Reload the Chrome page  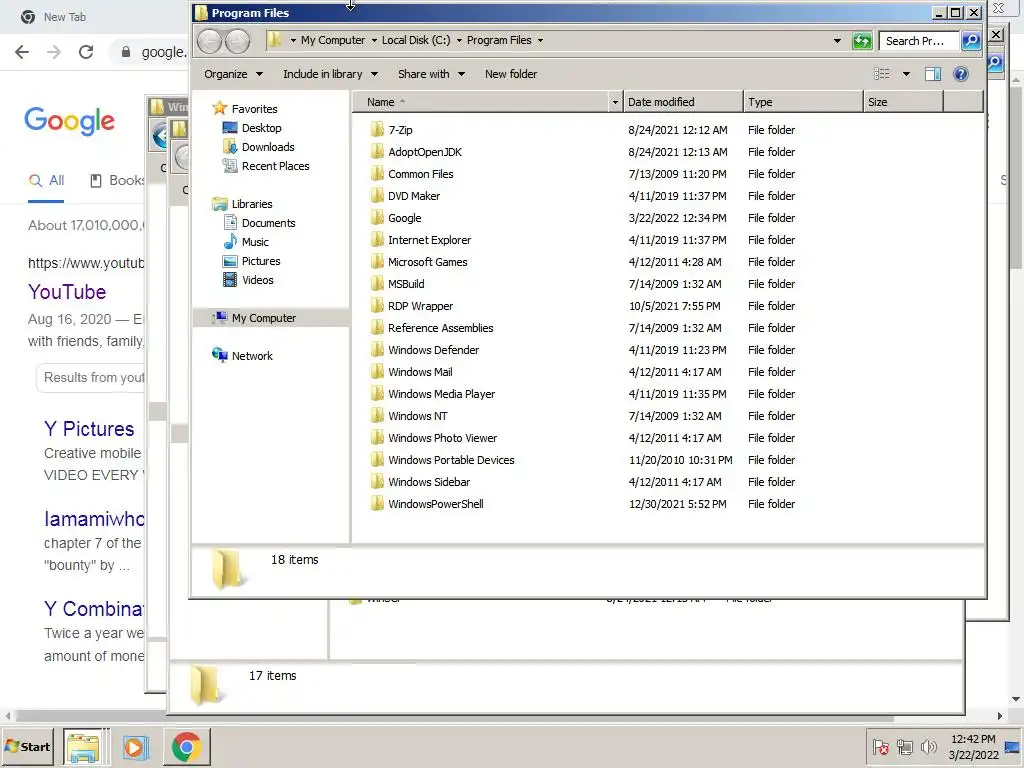86,52
